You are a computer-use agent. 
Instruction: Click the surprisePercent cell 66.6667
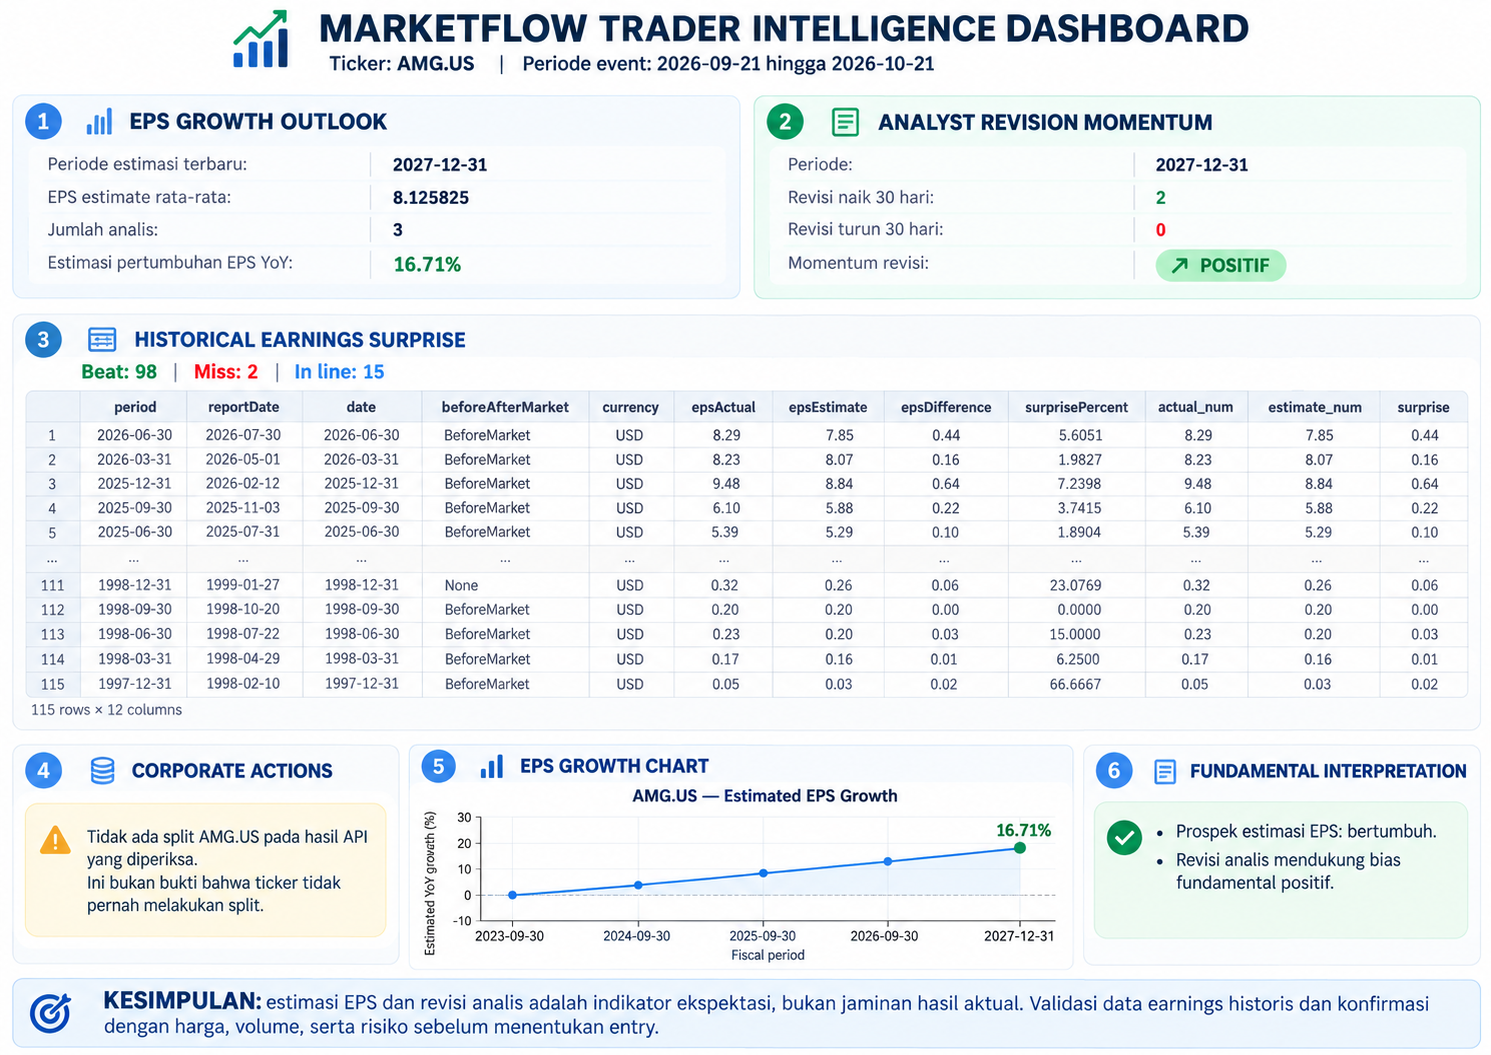click(1076, 684)
